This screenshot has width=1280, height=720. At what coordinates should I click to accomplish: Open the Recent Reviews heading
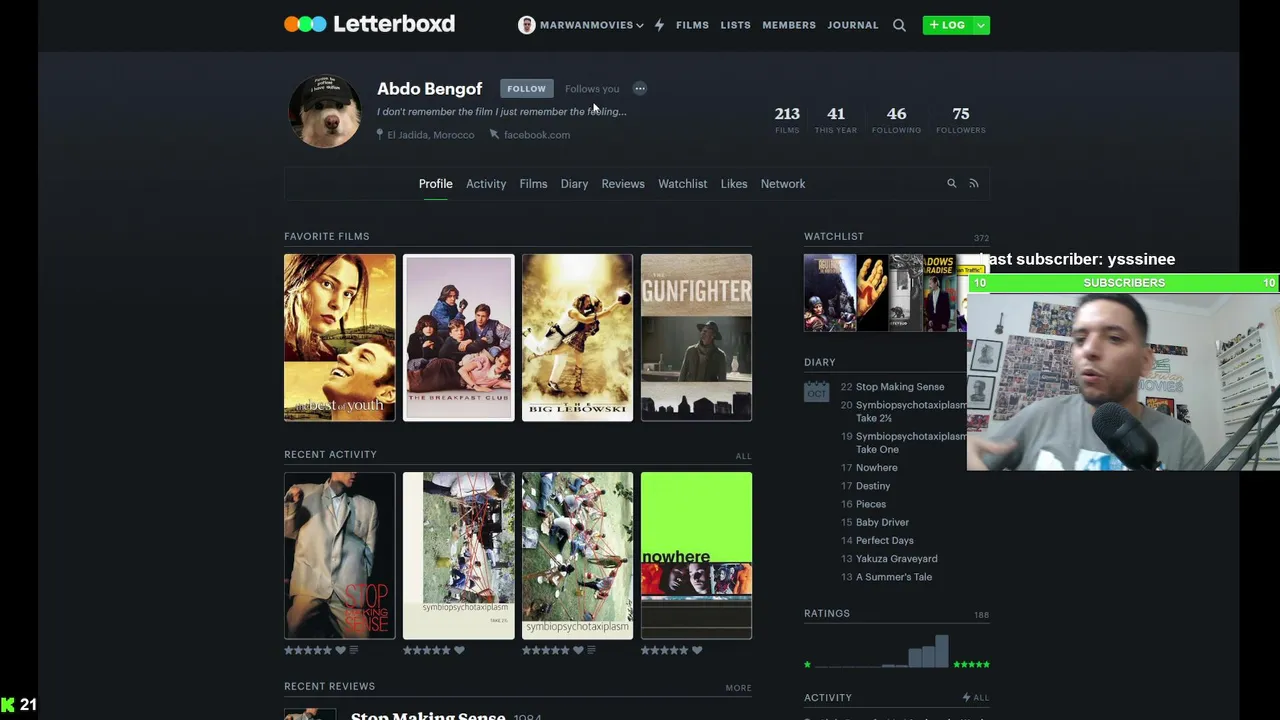(329, 686)
